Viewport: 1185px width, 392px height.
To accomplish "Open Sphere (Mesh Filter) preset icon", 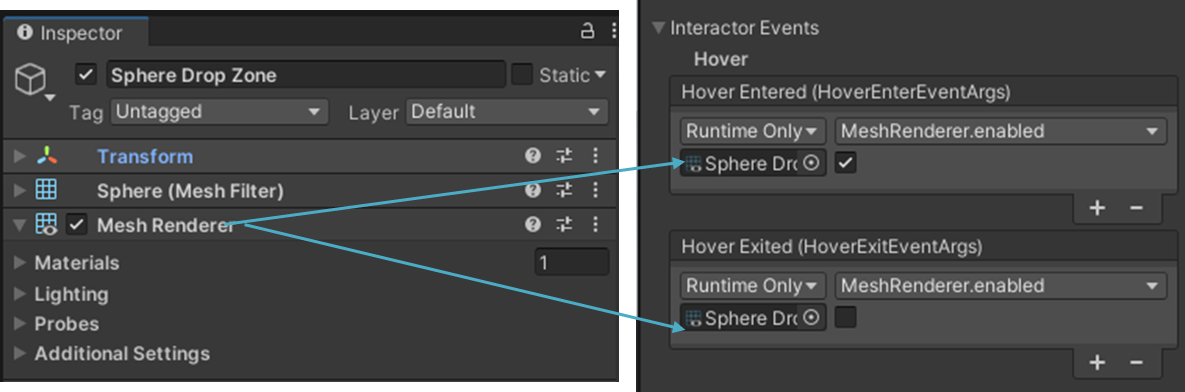I will pyautogui.click(x=565, y=191).
